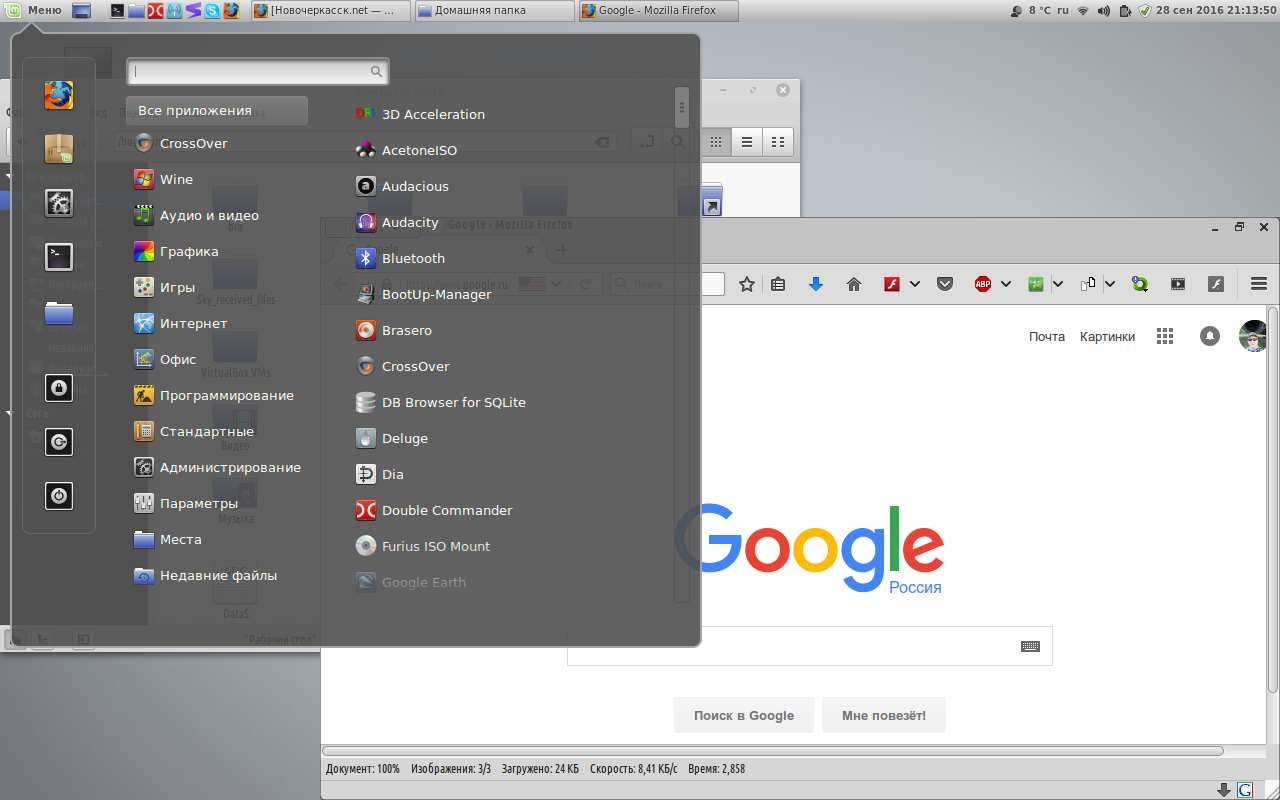1280x800 pixels.
Task: Open Terminal from menu favorites sidebar
Action: (x=59, y=257)
